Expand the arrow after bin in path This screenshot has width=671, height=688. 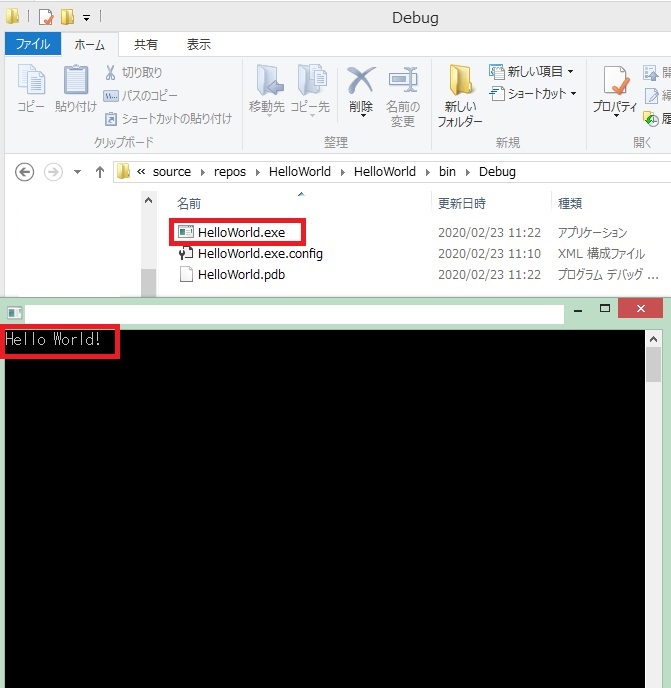click(467, 172)
